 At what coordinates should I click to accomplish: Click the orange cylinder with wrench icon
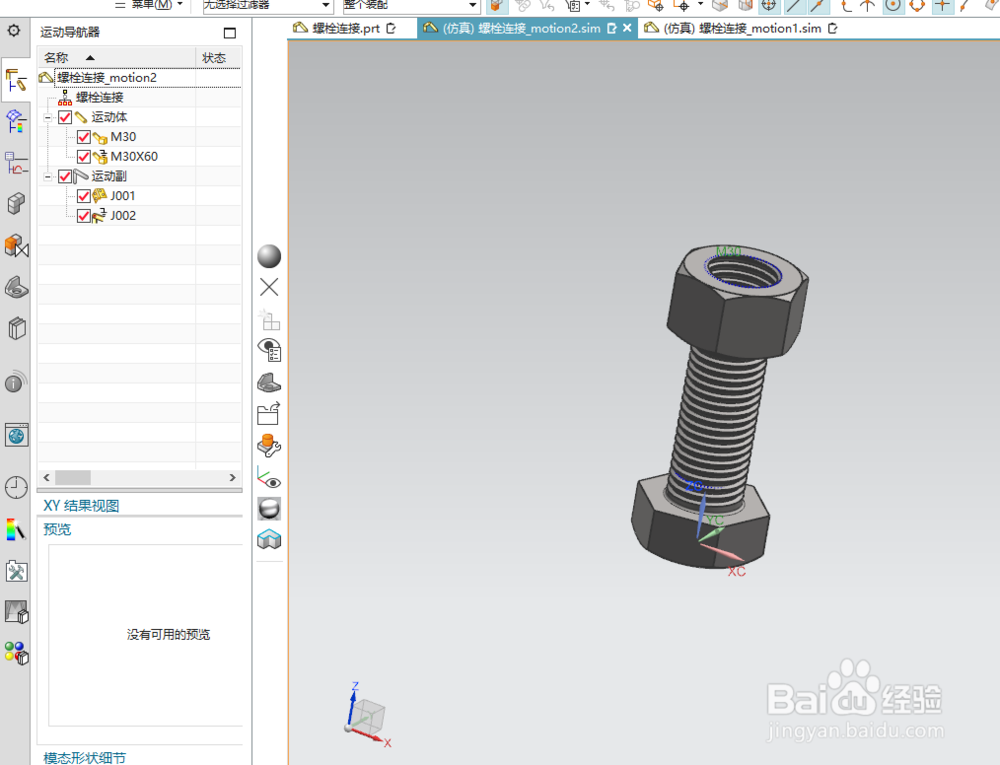pos(269,446)
